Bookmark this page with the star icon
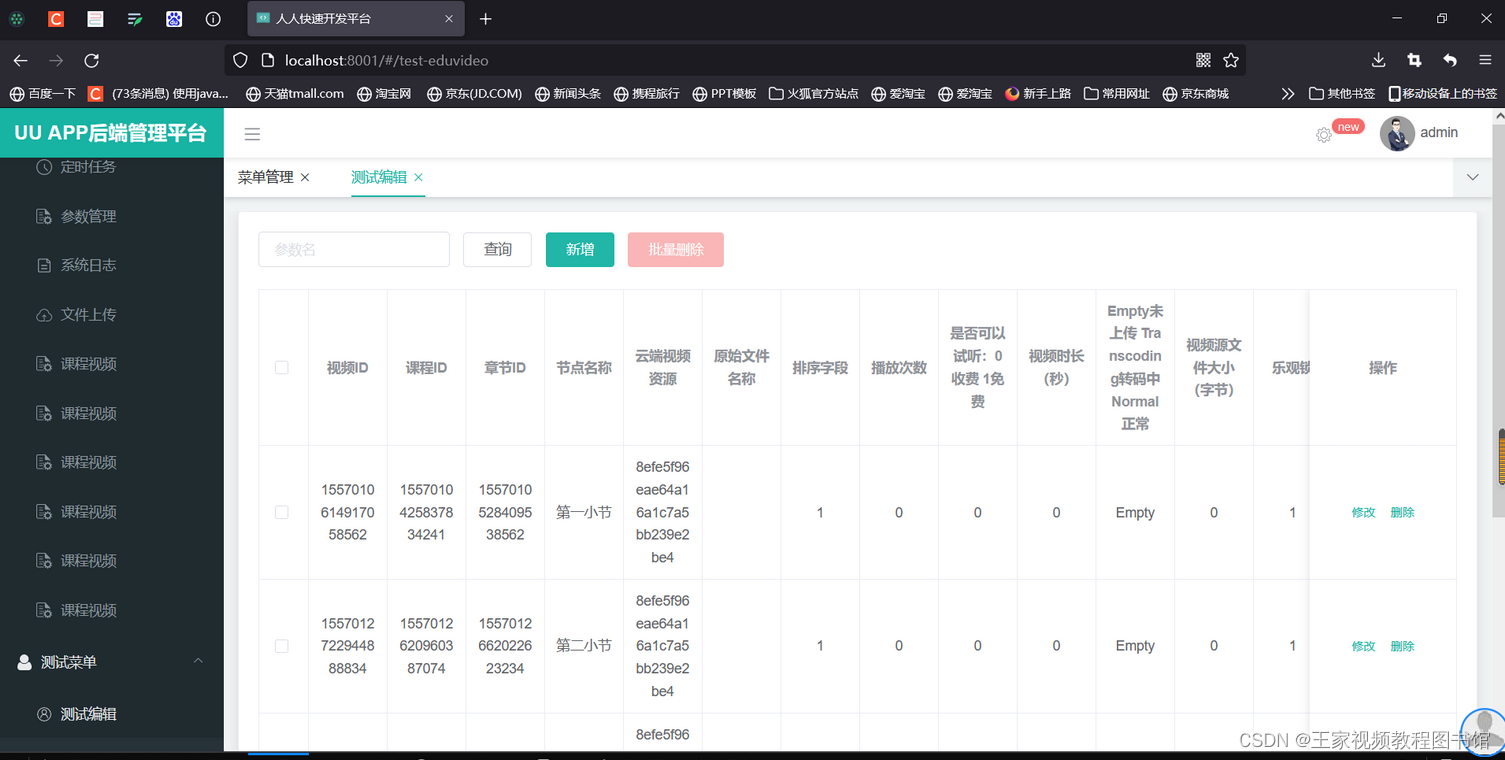The image size is (1505, 760). click(1231, 60)
